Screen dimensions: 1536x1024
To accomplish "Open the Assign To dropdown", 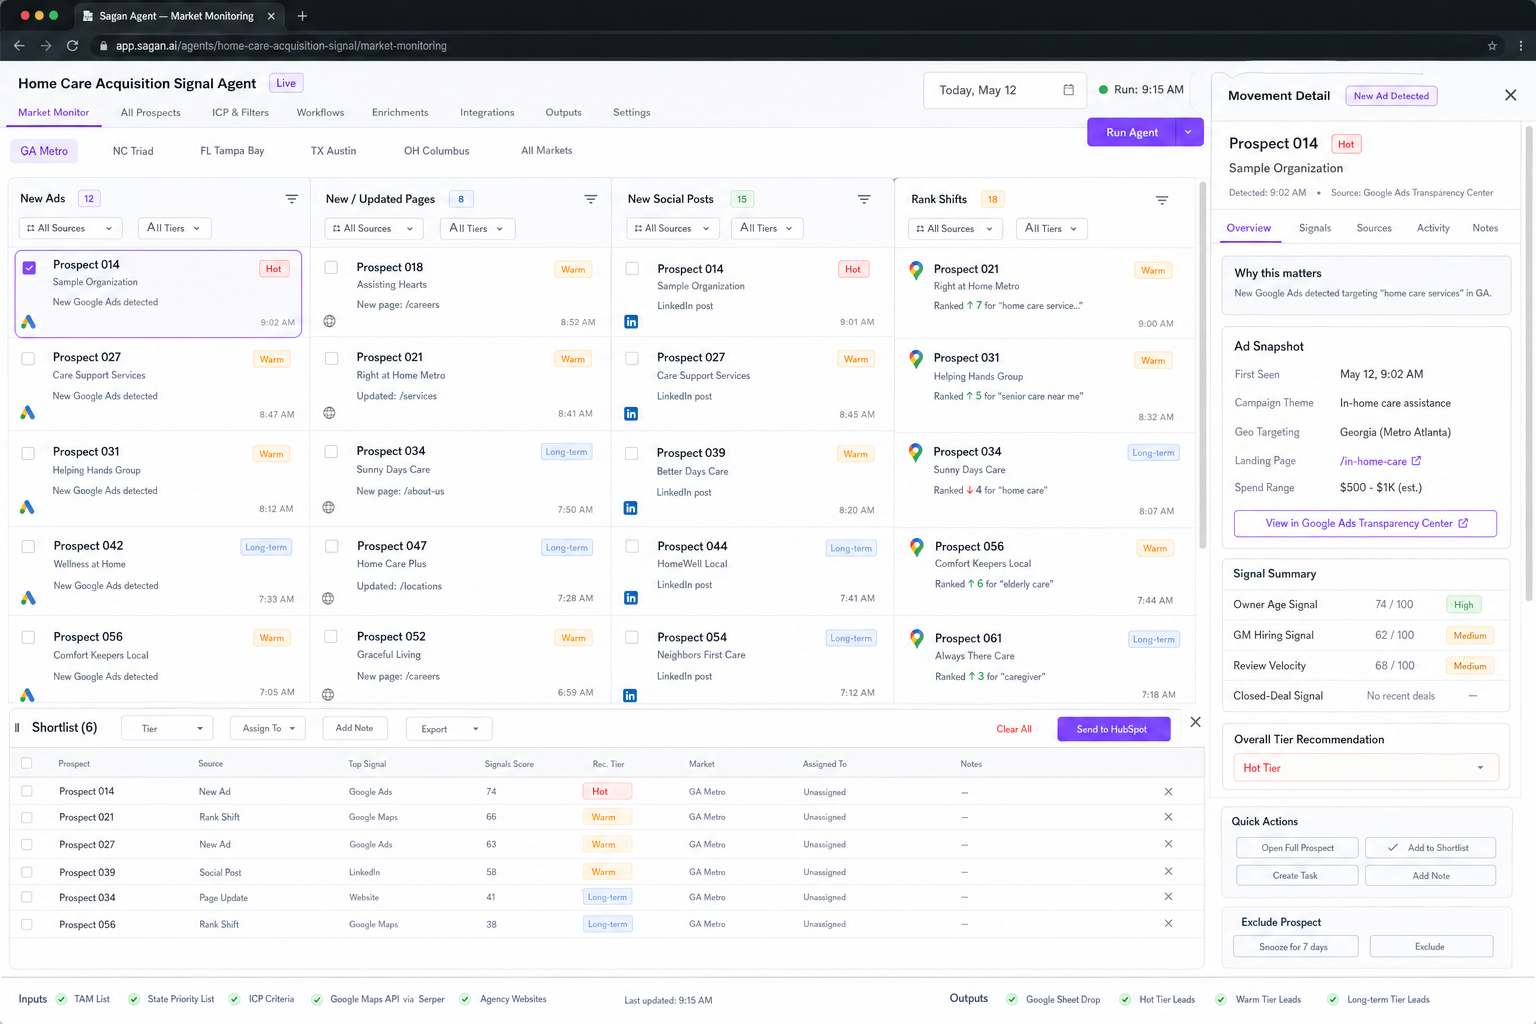I will [268, 728].
